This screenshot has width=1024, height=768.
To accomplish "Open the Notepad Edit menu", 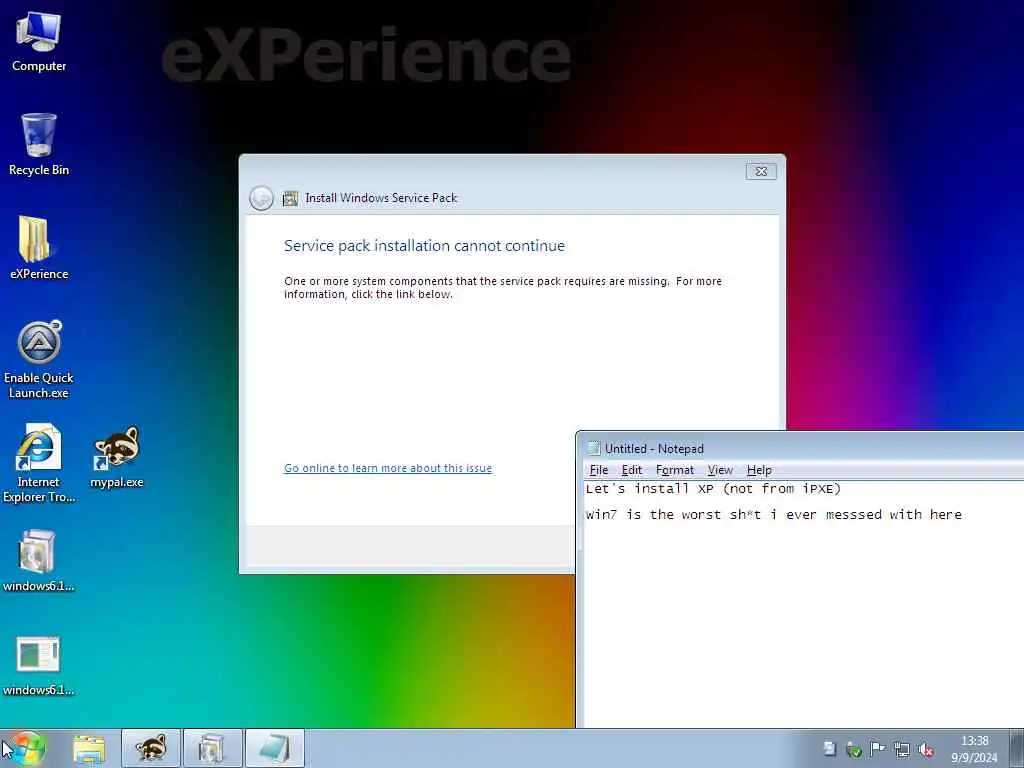I will tap(632, 470).
